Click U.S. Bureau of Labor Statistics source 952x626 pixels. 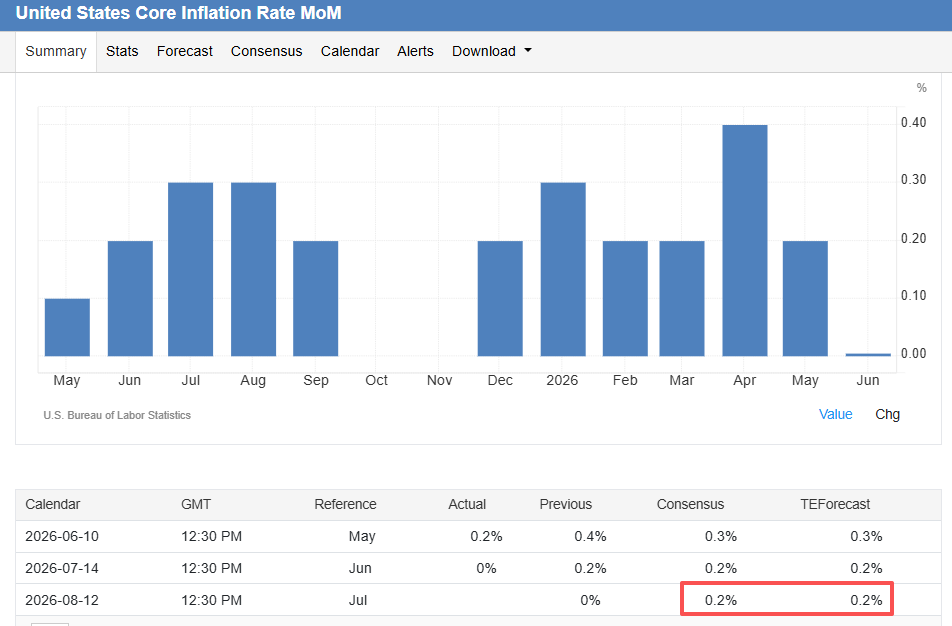point(117,415)
